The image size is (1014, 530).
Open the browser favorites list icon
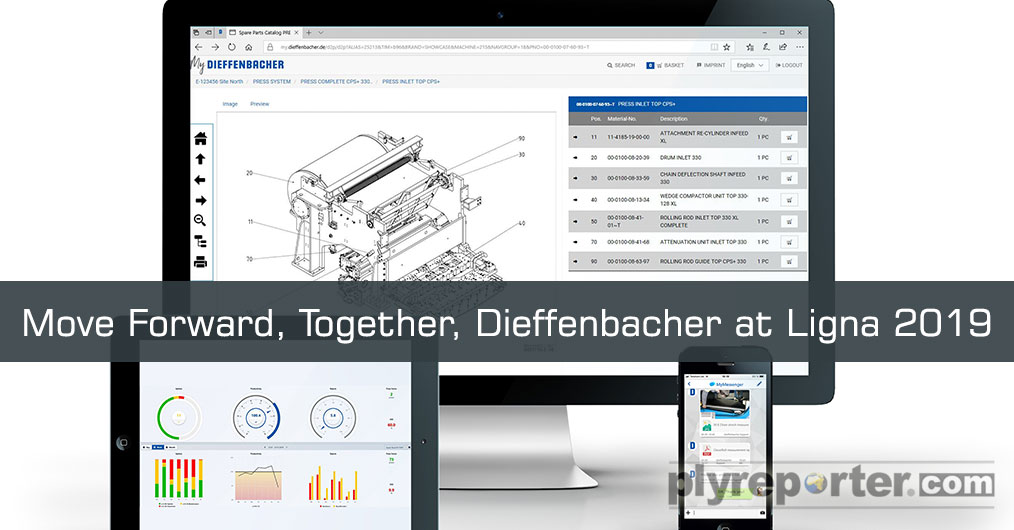750,47
